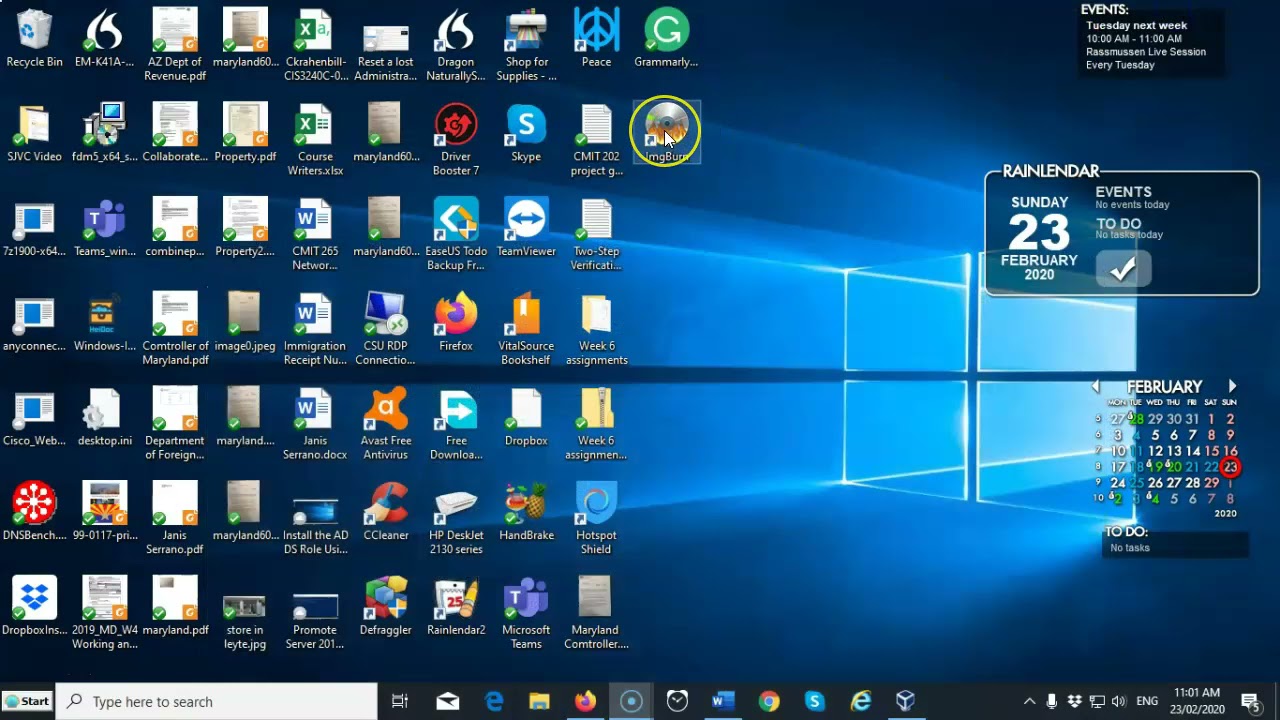Open the Start menu
This screenshot has height=720, width=1280.
(27, 701)
